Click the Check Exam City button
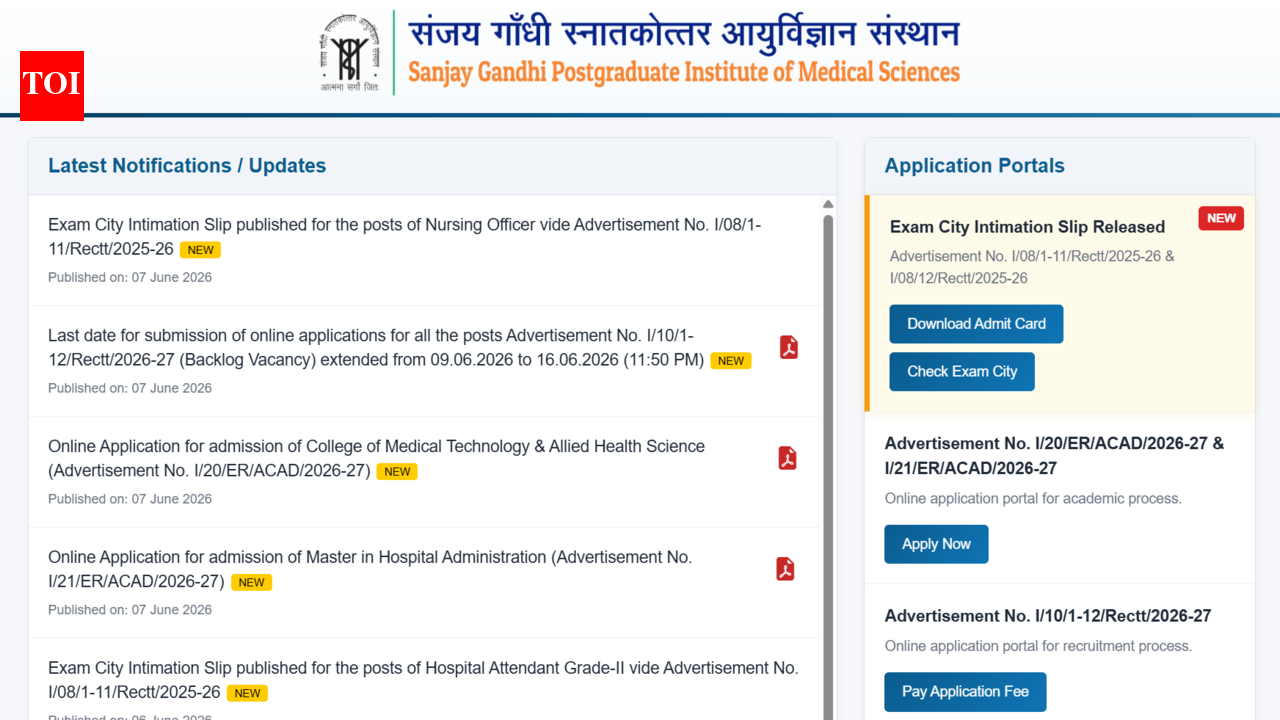 coord(962,371)
